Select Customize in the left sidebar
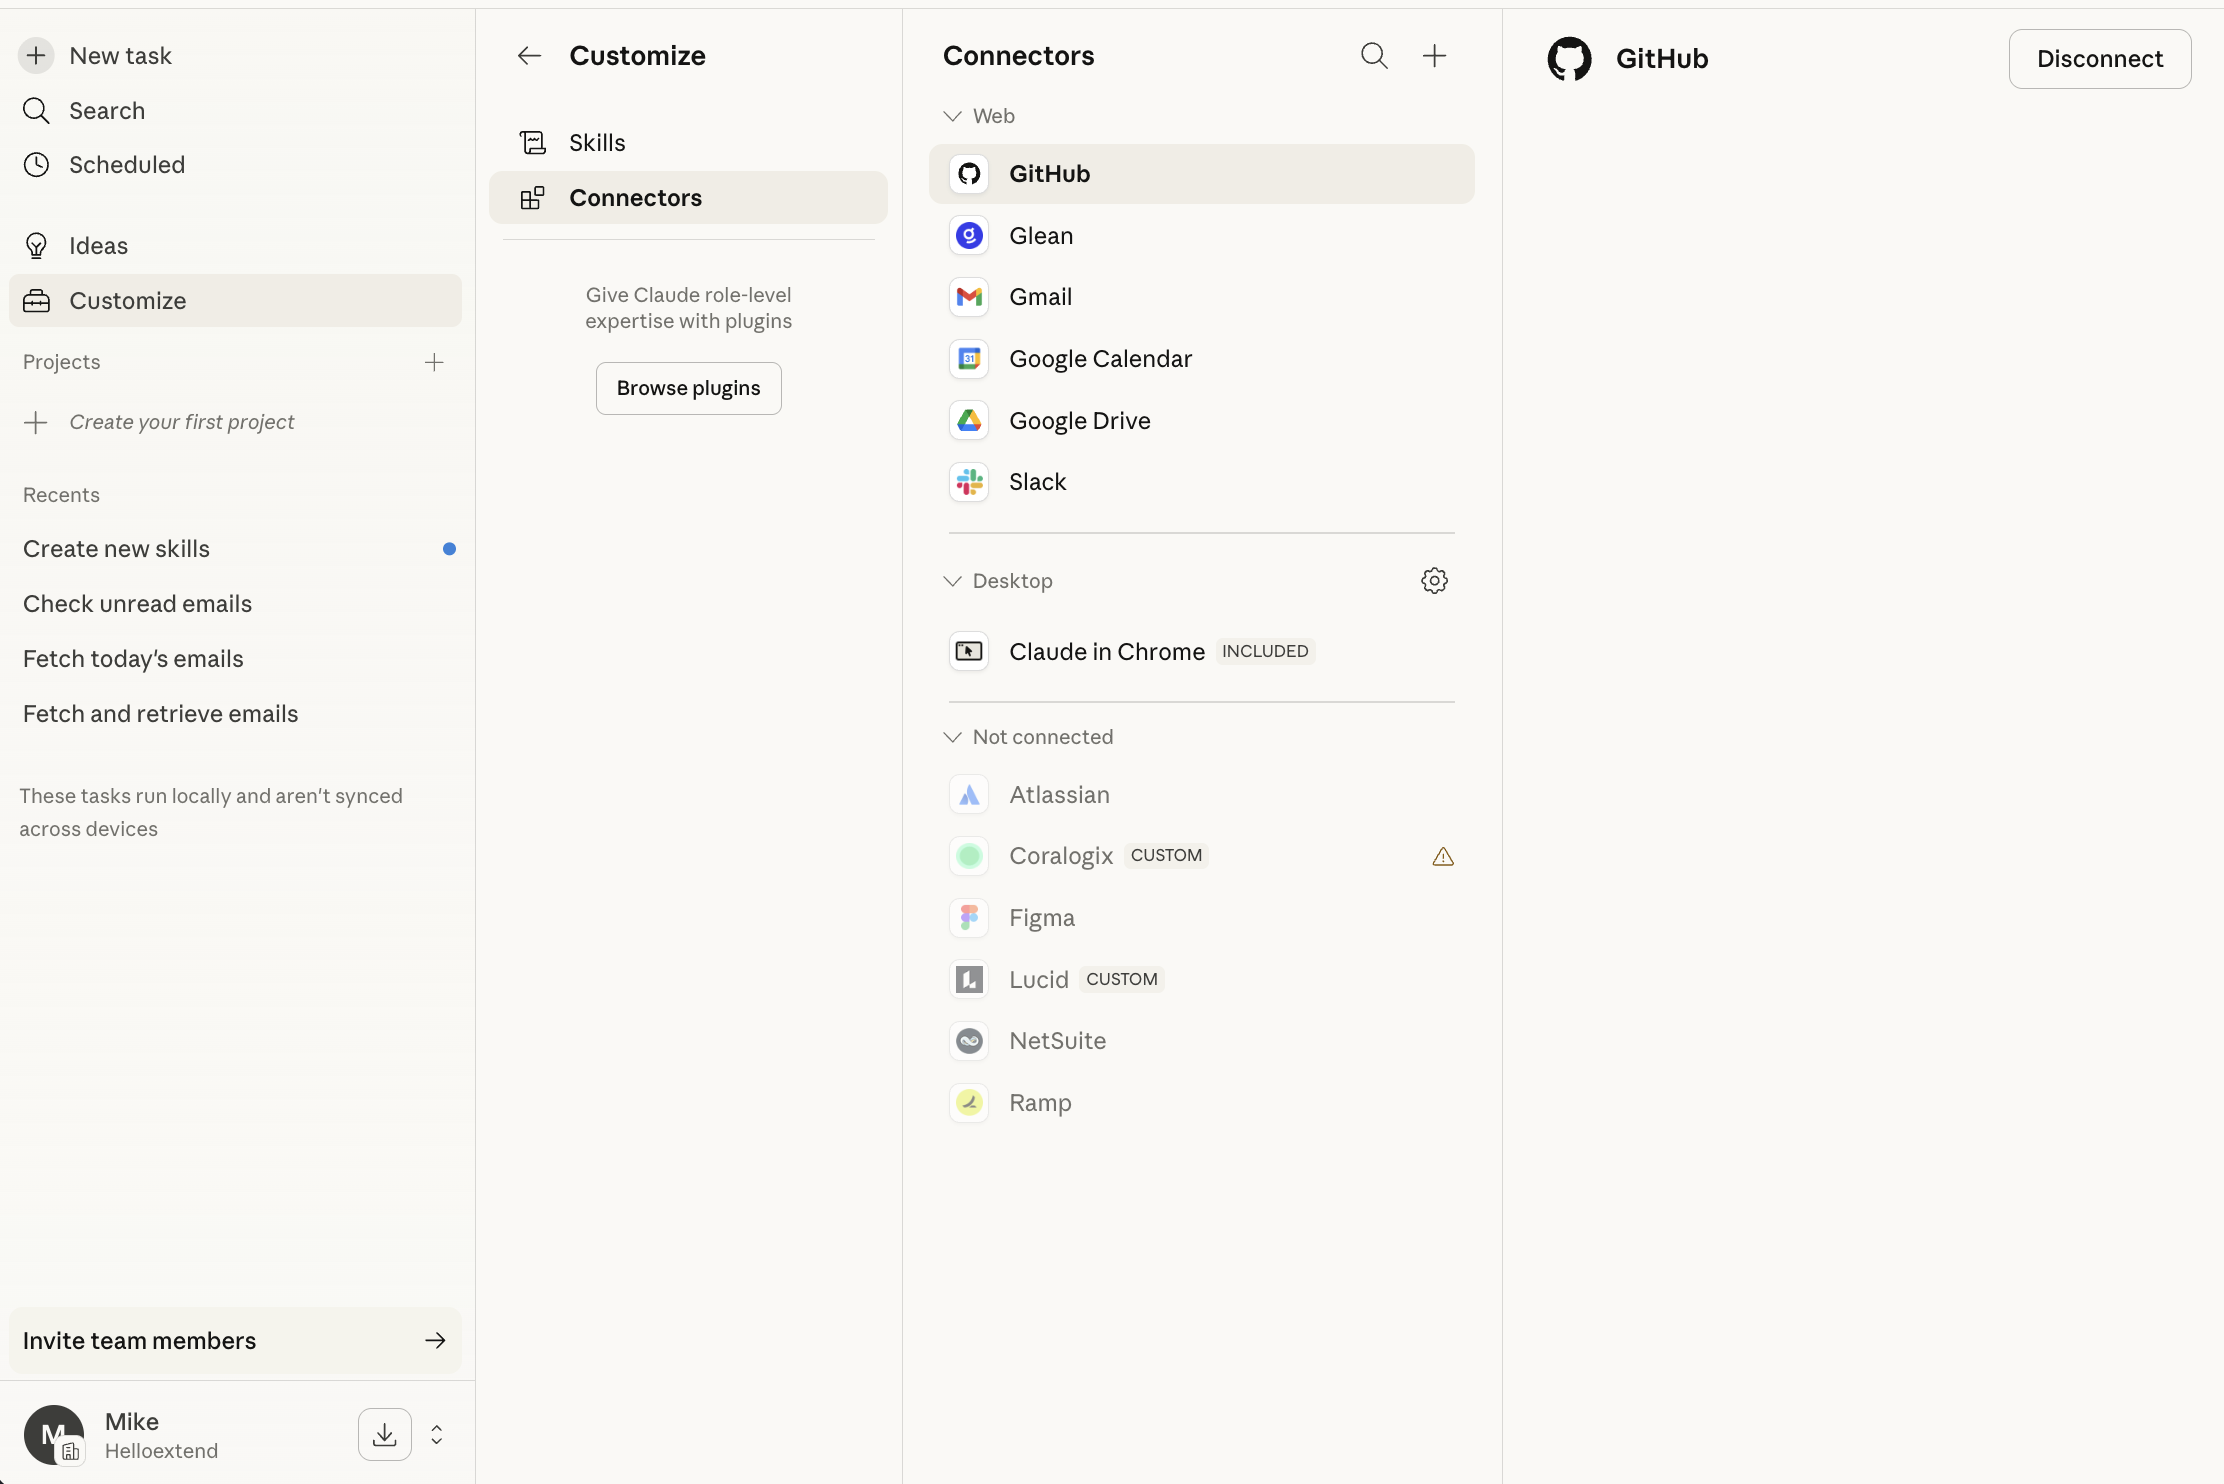2224x1484 pixels. pos(235,301)
